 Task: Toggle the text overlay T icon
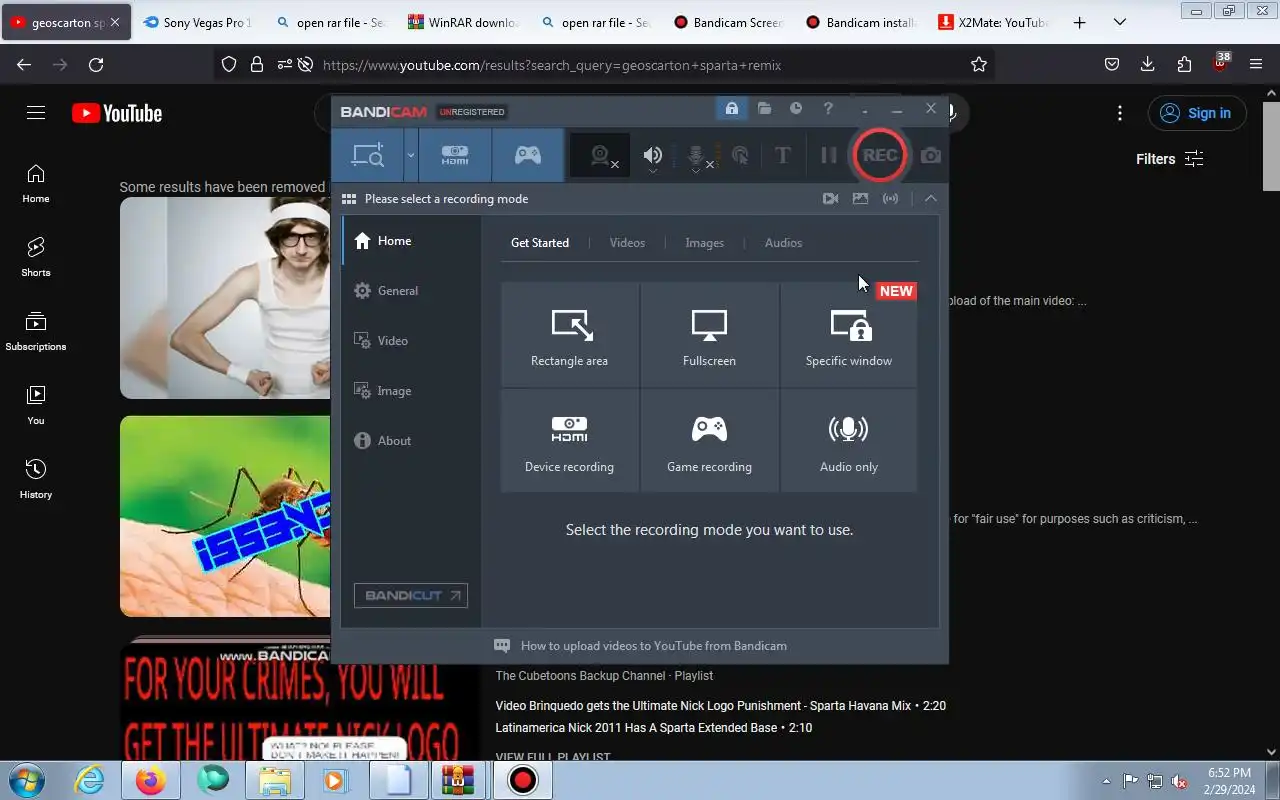pos(782,155)
